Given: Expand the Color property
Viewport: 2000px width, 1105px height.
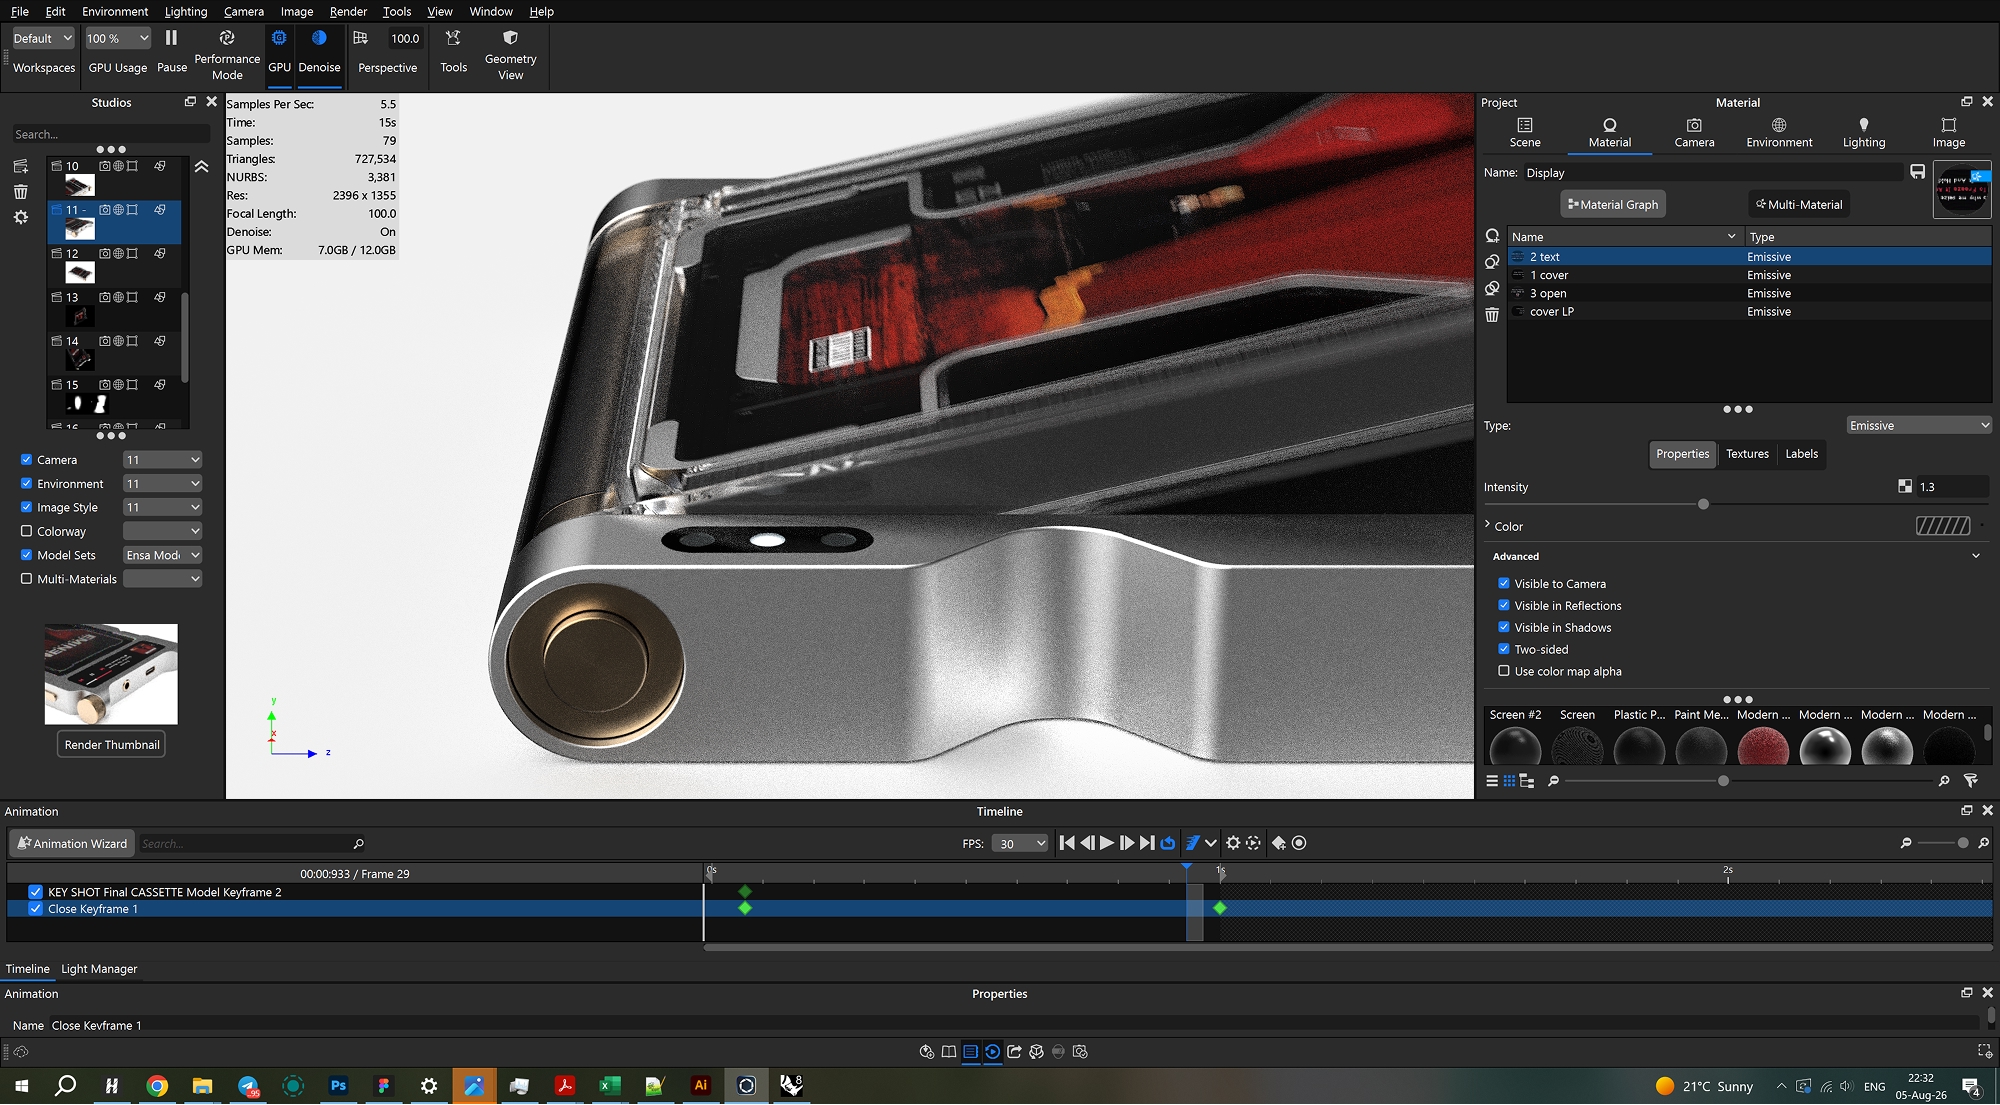Looking at the screenshot, I should pos(1488,525).
